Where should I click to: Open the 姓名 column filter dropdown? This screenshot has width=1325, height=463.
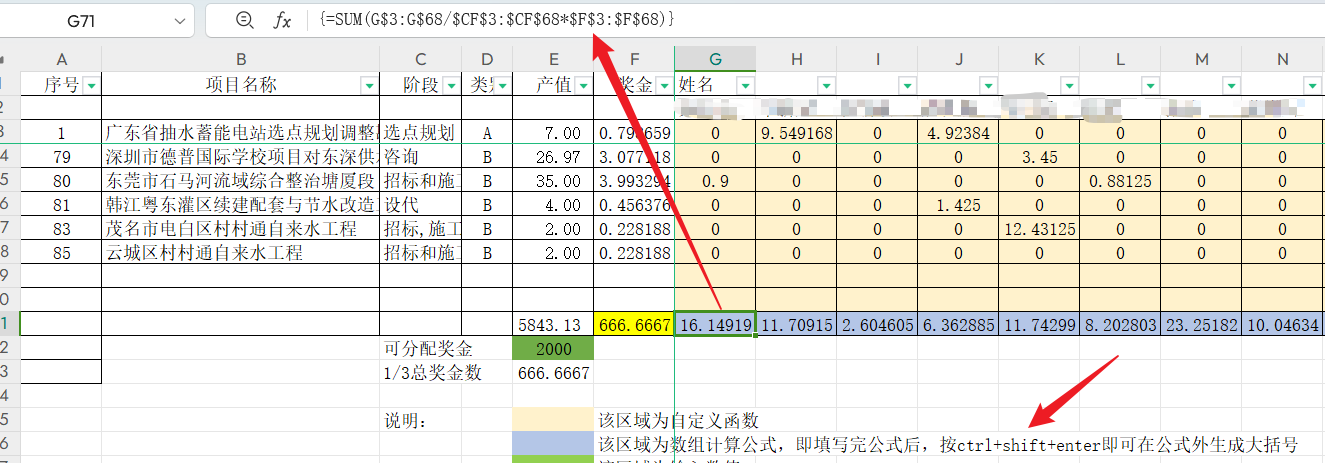(x=745, y=86)
